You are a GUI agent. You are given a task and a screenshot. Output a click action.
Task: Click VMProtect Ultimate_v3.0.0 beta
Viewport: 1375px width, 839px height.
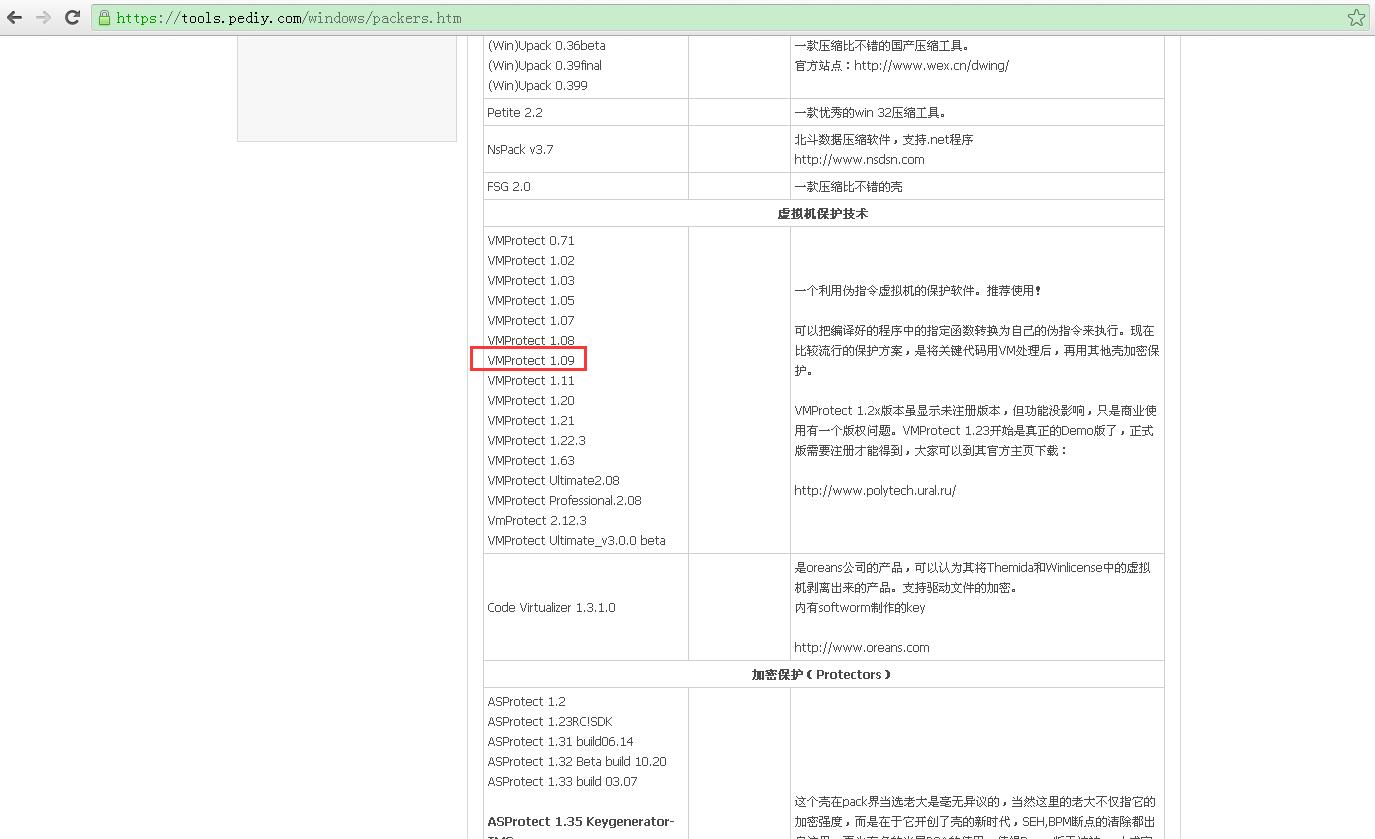(x=577, y=540)
